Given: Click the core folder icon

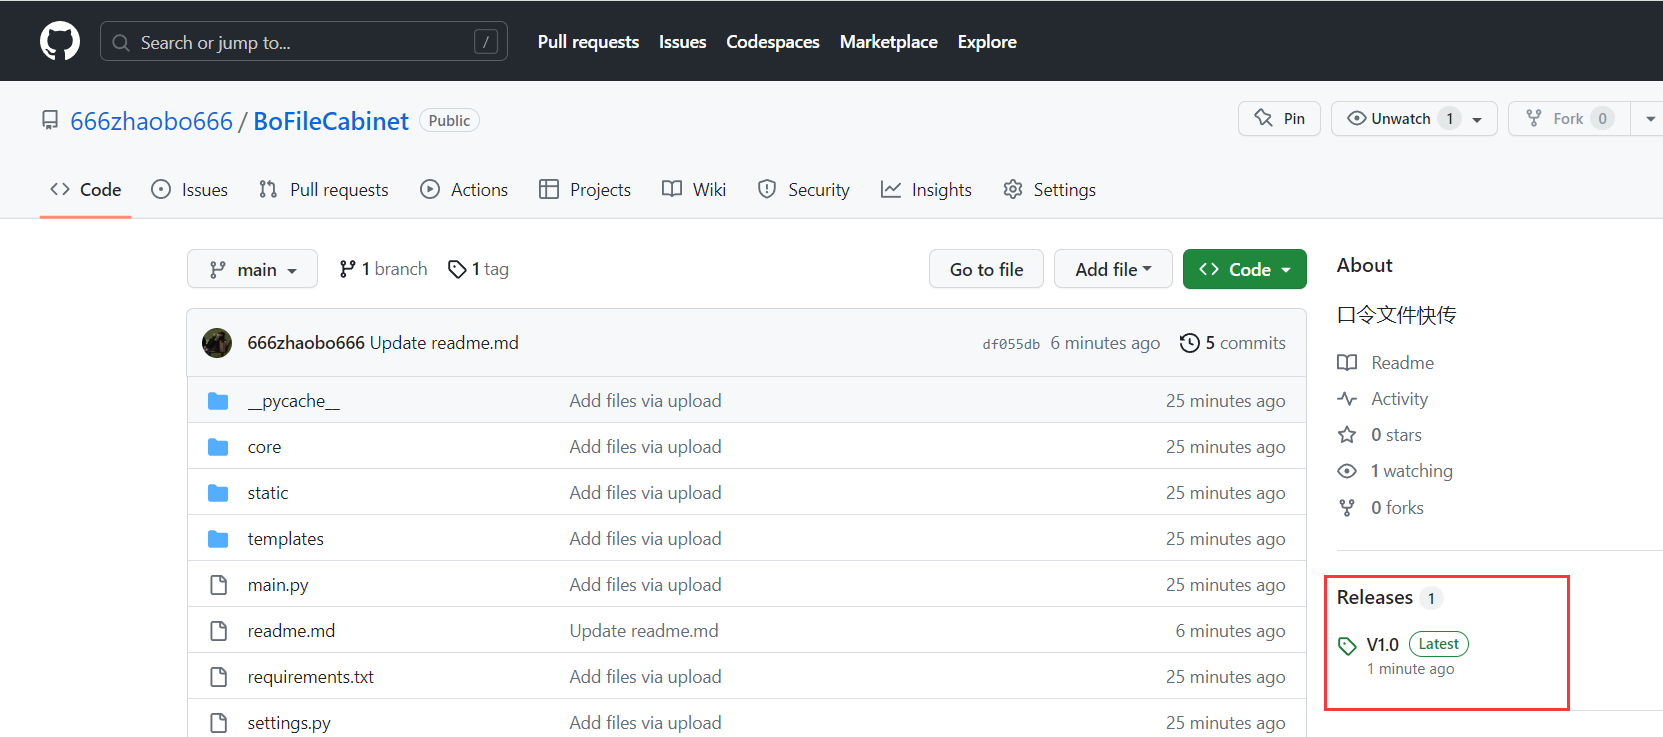Looking at the screenshot, I should pyautogui.click(x=218, y=447).
